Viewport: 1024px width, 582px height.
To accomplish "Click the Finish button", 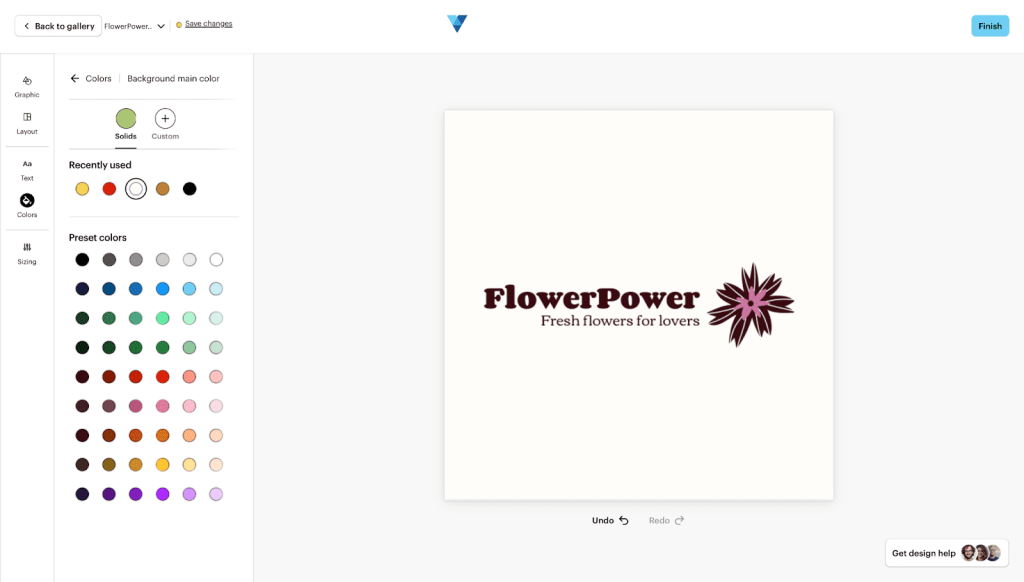I will (989, 25).
